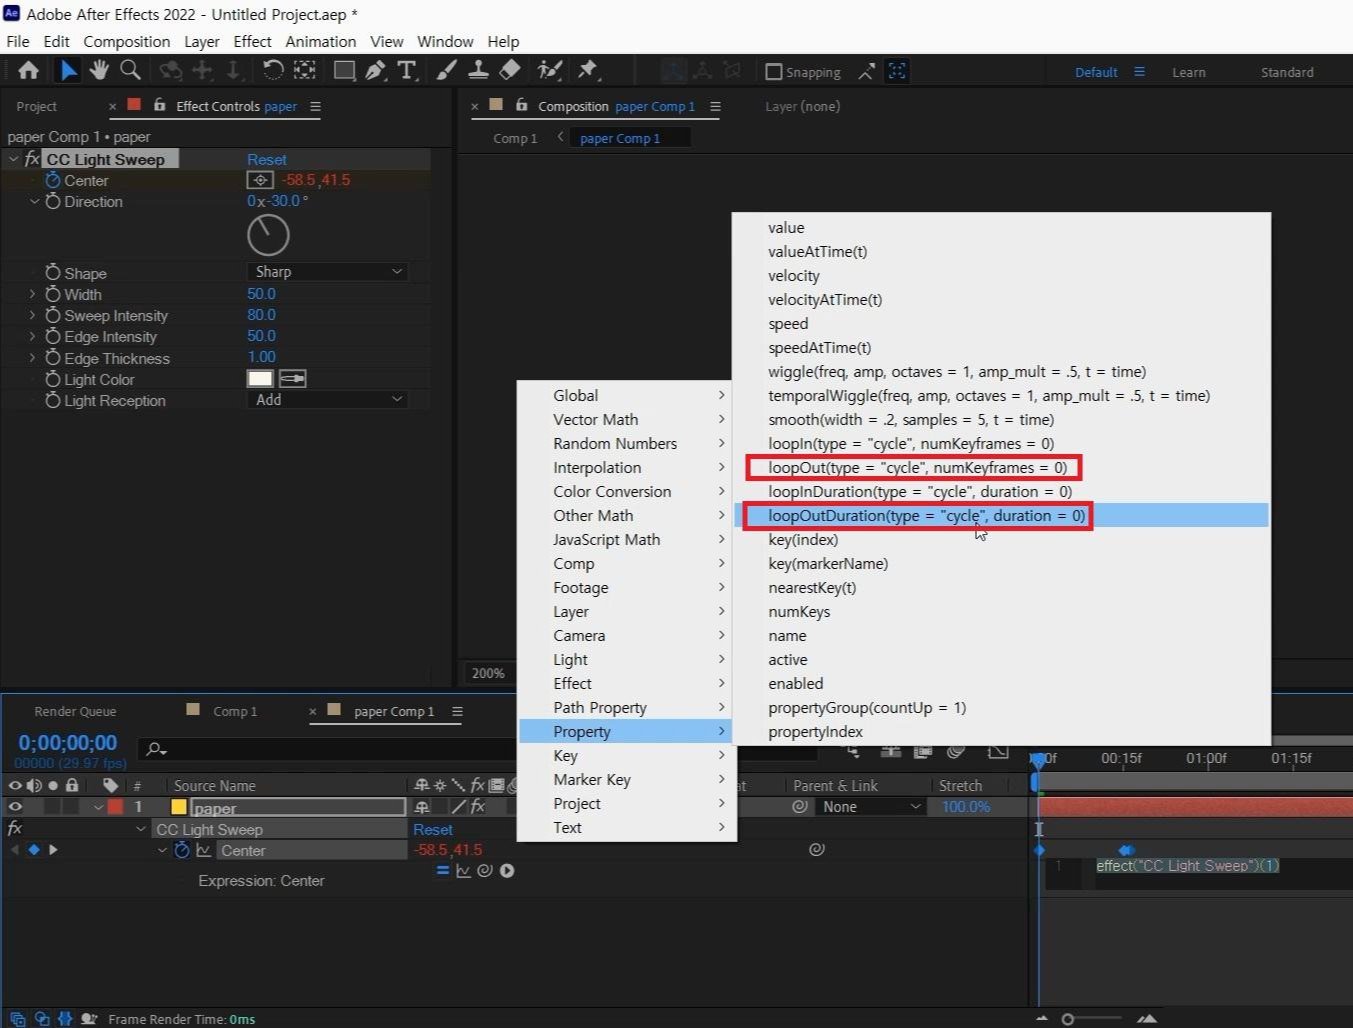
Task: Choose loopOutDuration from the Property submenu
Action: pos(1003,516)
